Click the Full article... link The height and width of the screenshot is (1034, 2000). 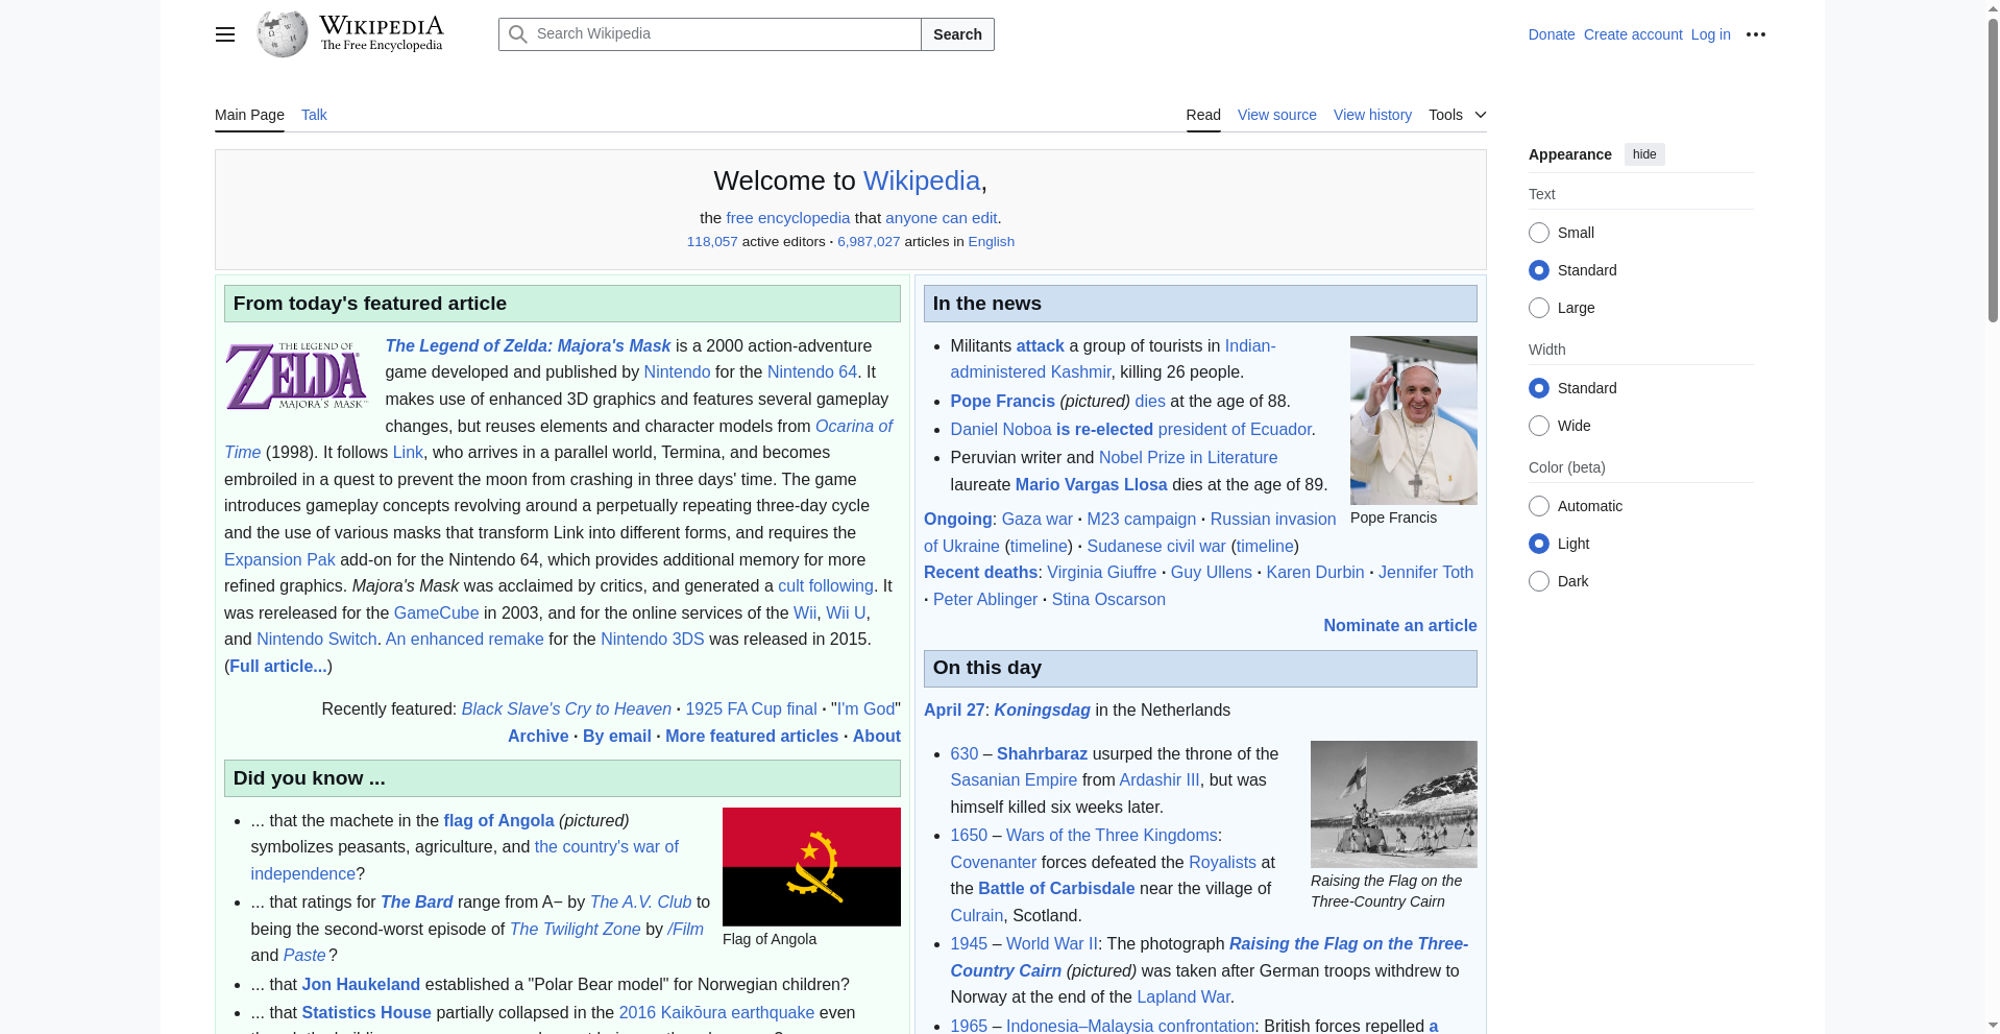coord(278,666)
